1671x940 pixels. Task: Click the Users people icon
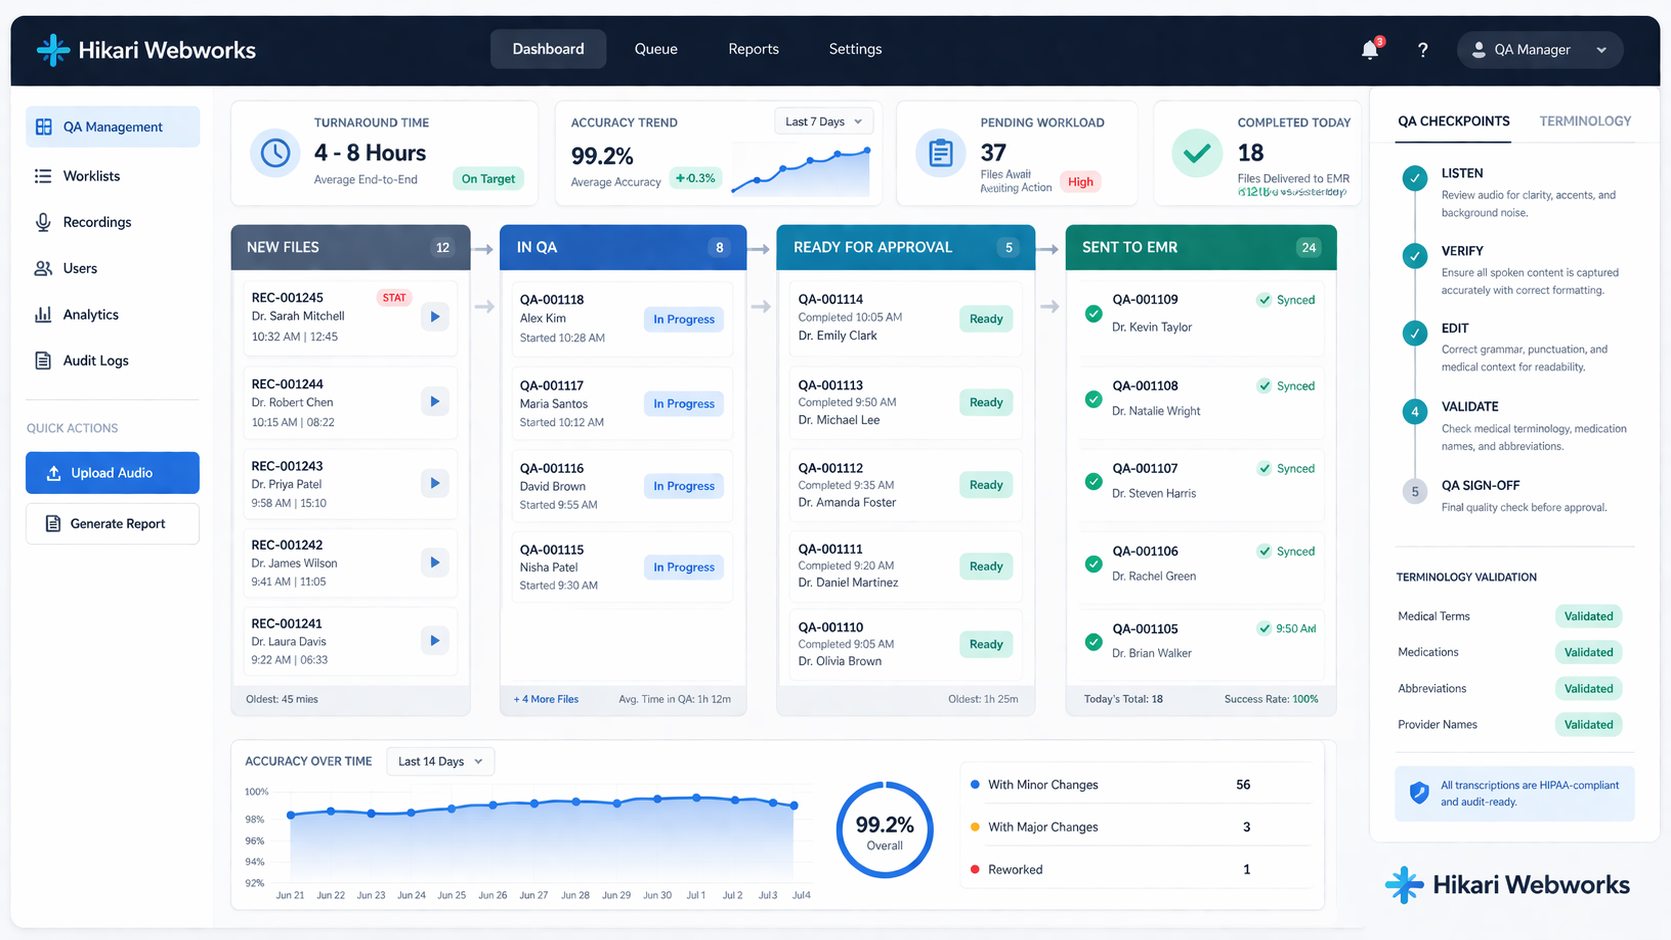43,268
